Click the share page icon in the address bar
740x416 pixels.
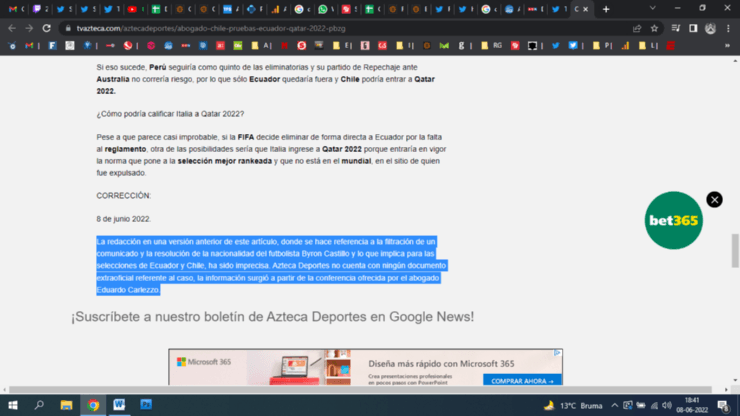point(637,28)
